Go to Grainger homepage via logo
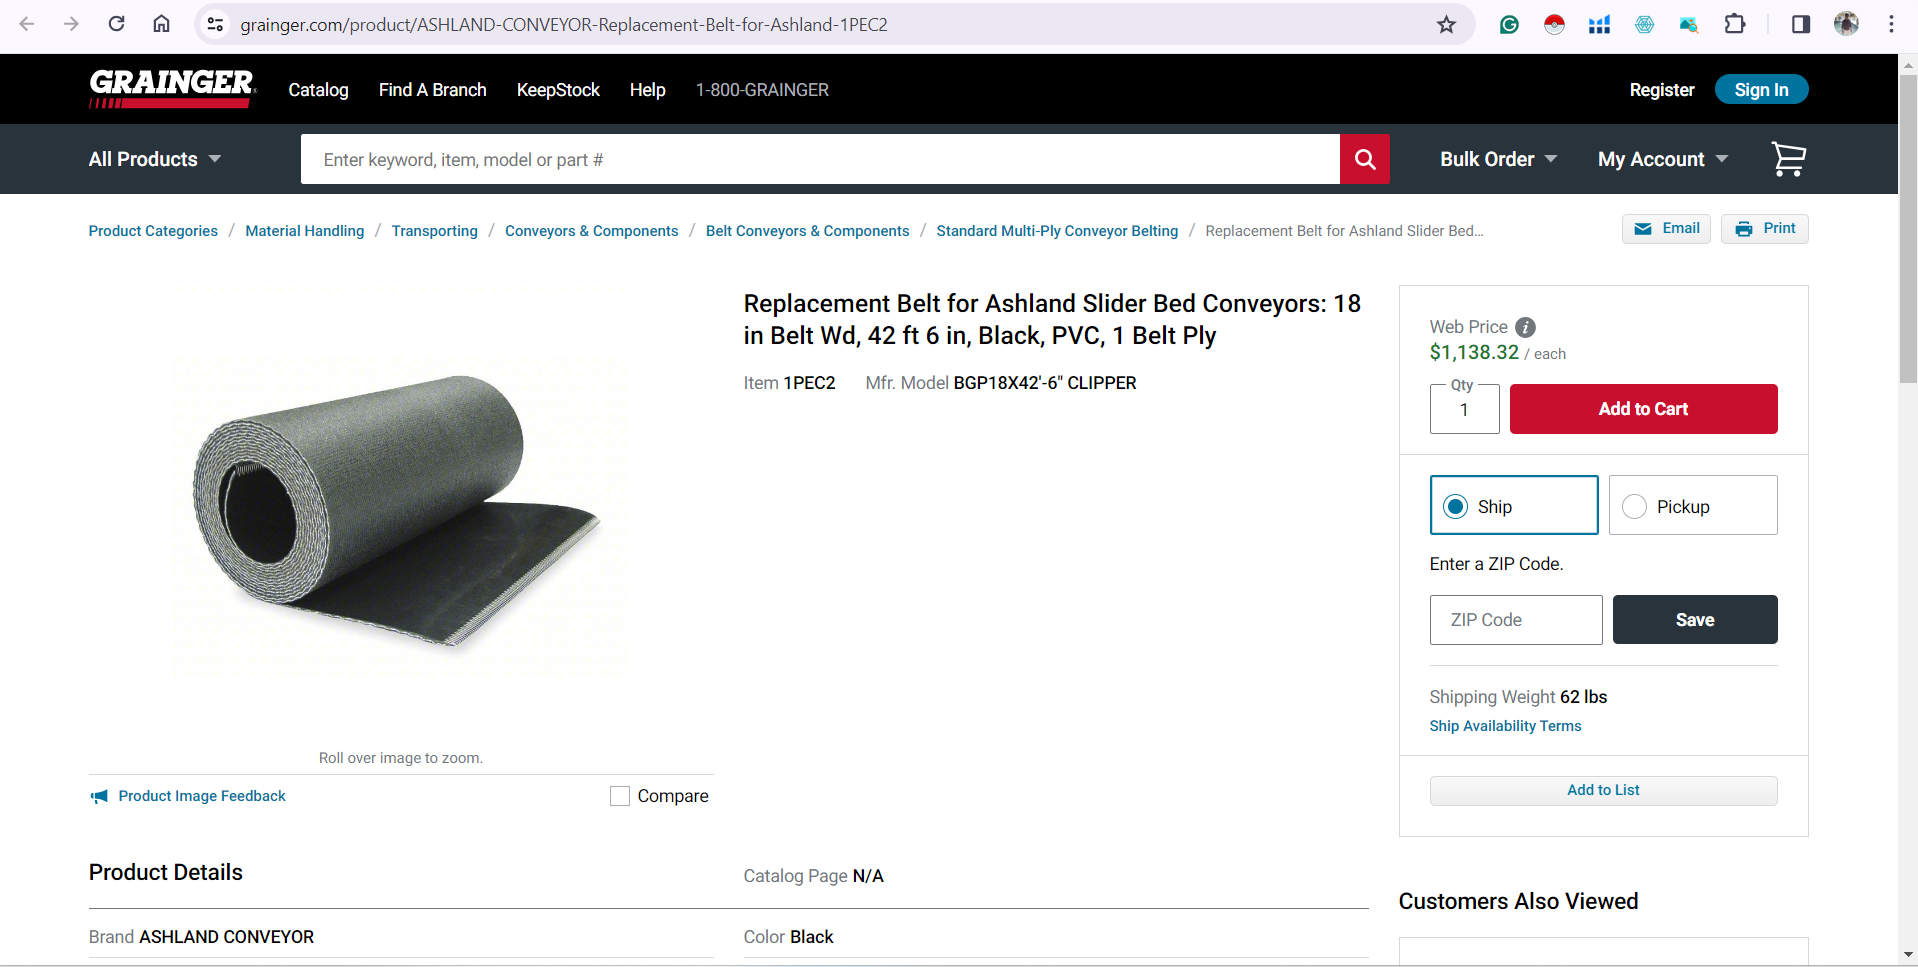The image size is (1918, 967). 172,89
